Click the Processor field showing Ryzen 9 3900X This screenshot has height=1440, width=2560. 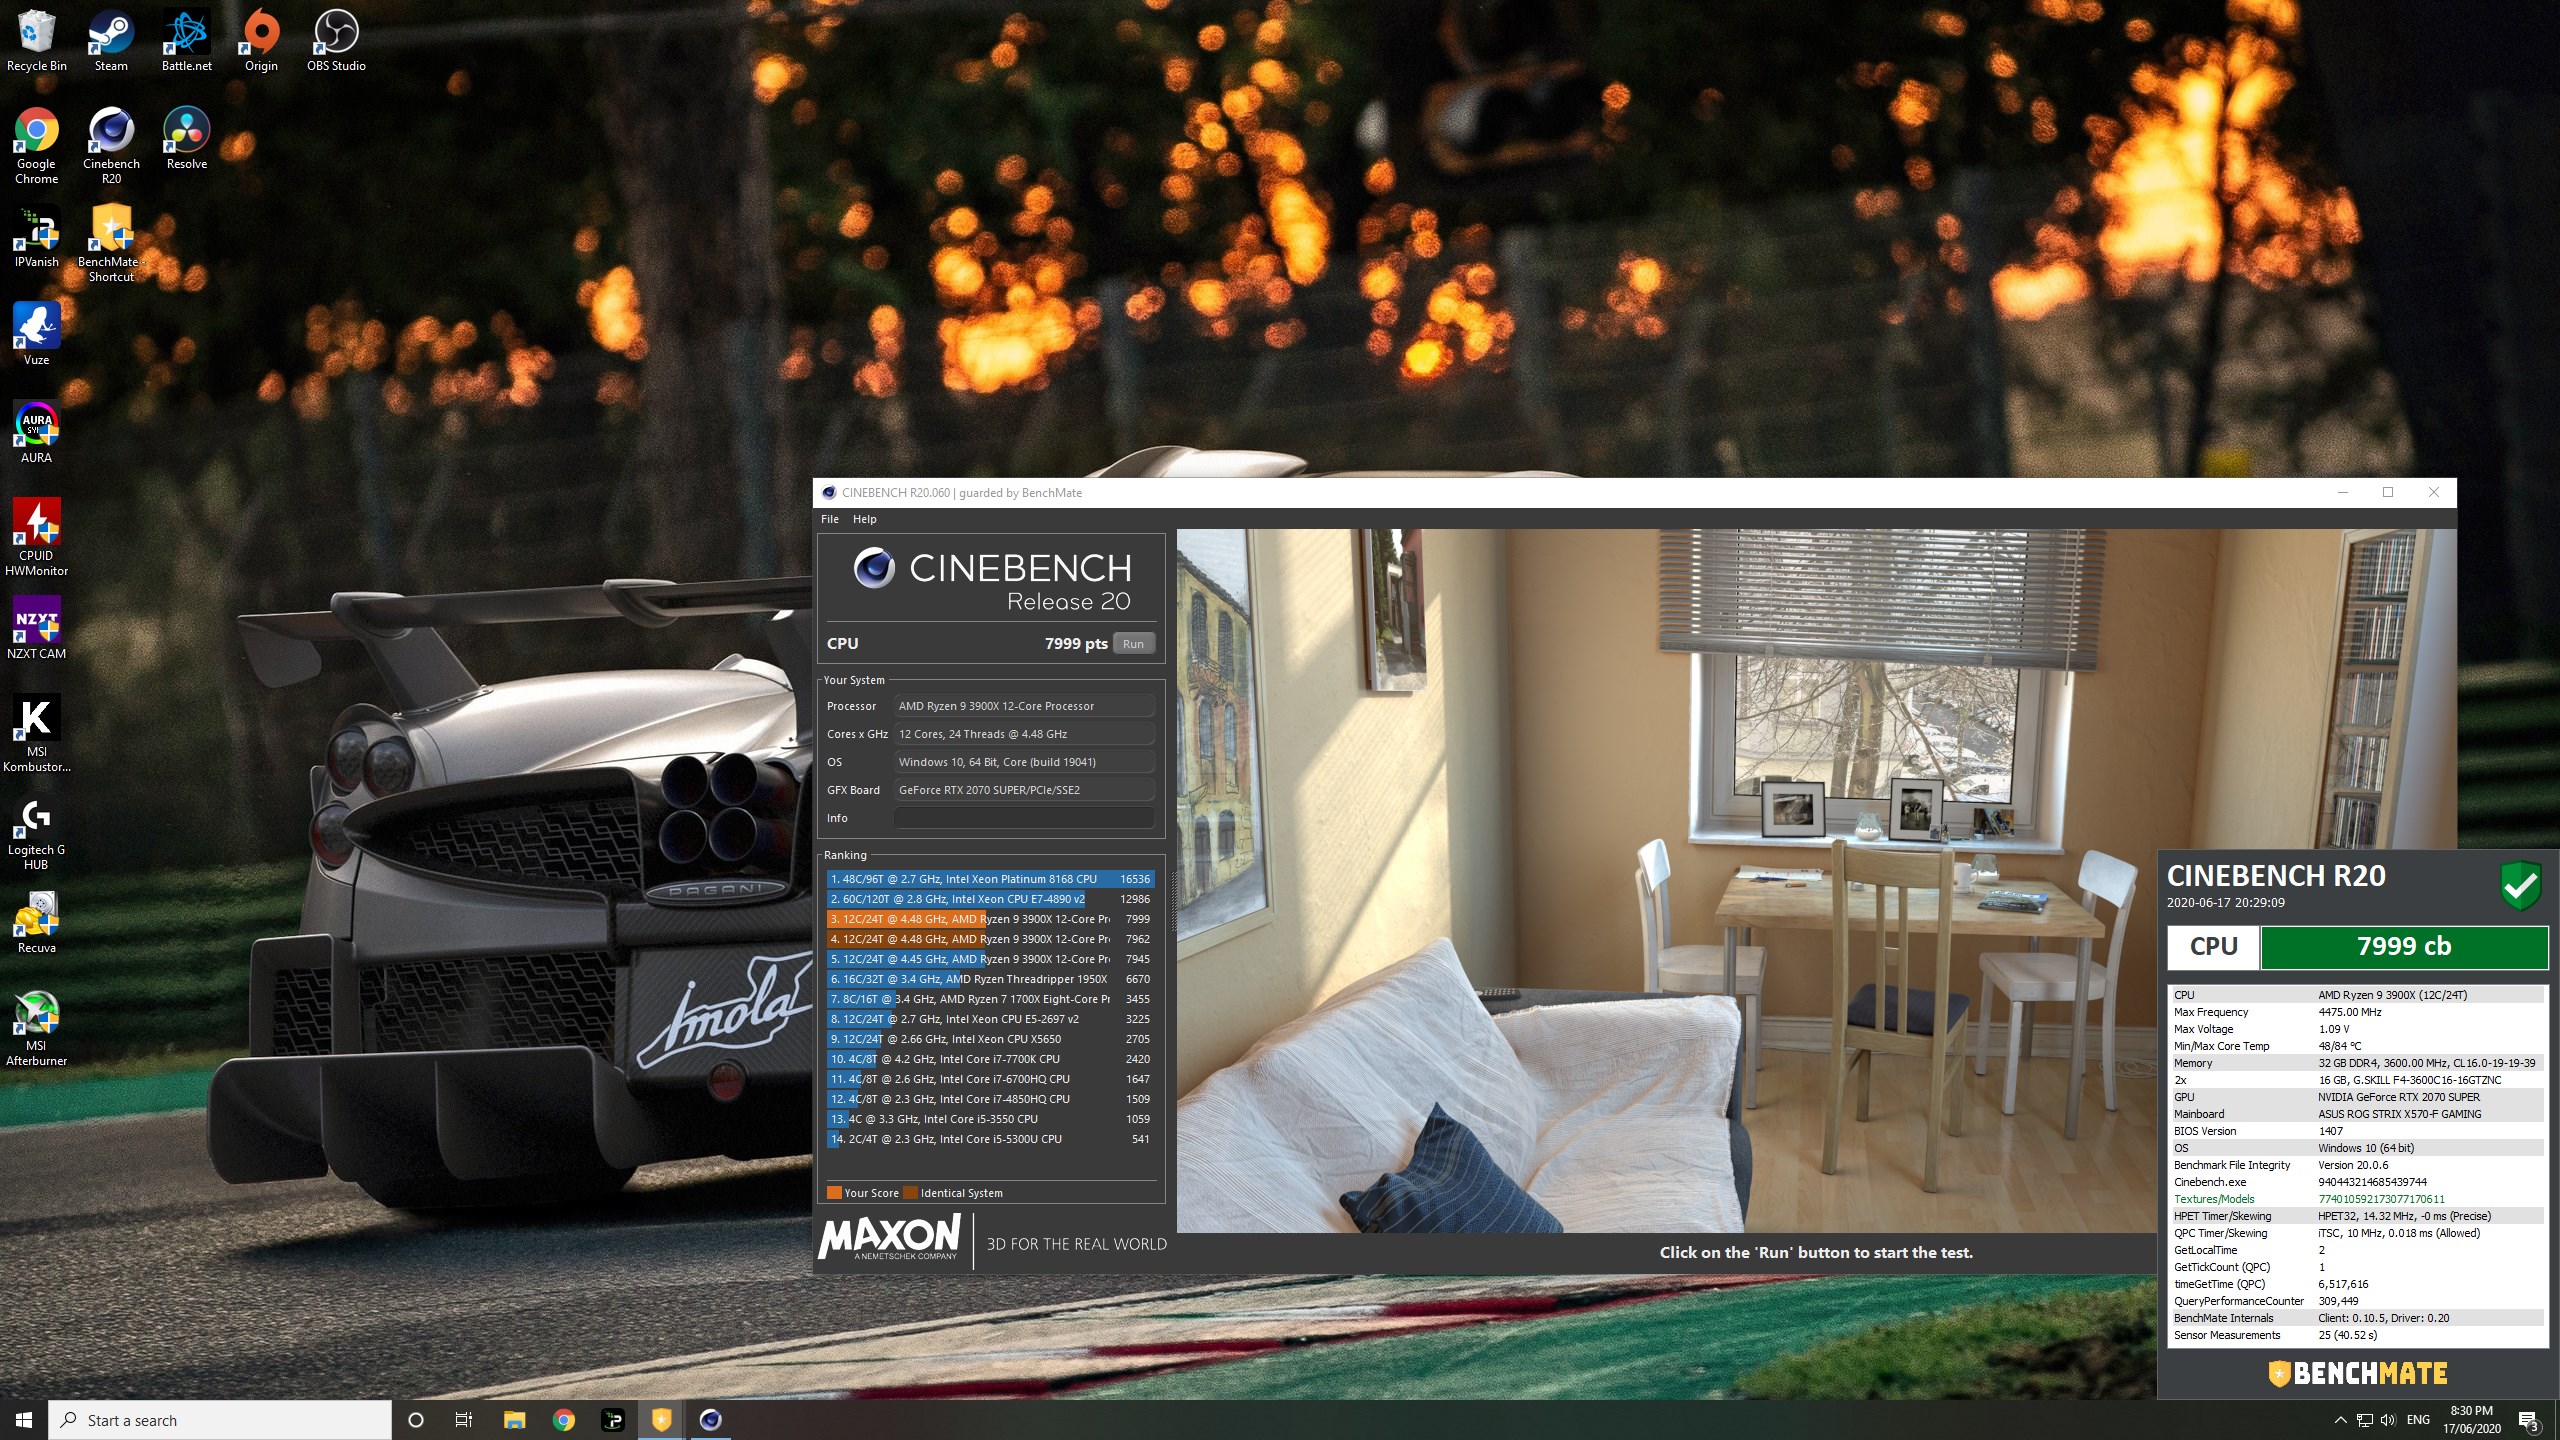click(1024, 706)
